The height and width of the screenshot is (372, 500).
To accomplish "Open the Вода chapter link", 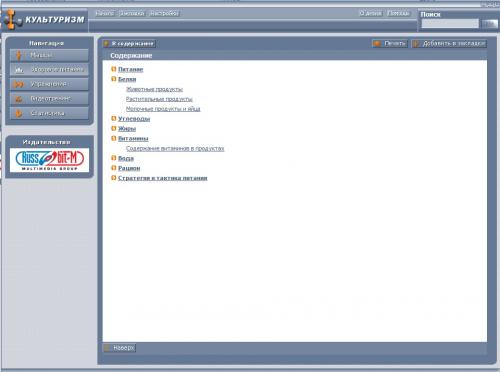I will 126,158.
